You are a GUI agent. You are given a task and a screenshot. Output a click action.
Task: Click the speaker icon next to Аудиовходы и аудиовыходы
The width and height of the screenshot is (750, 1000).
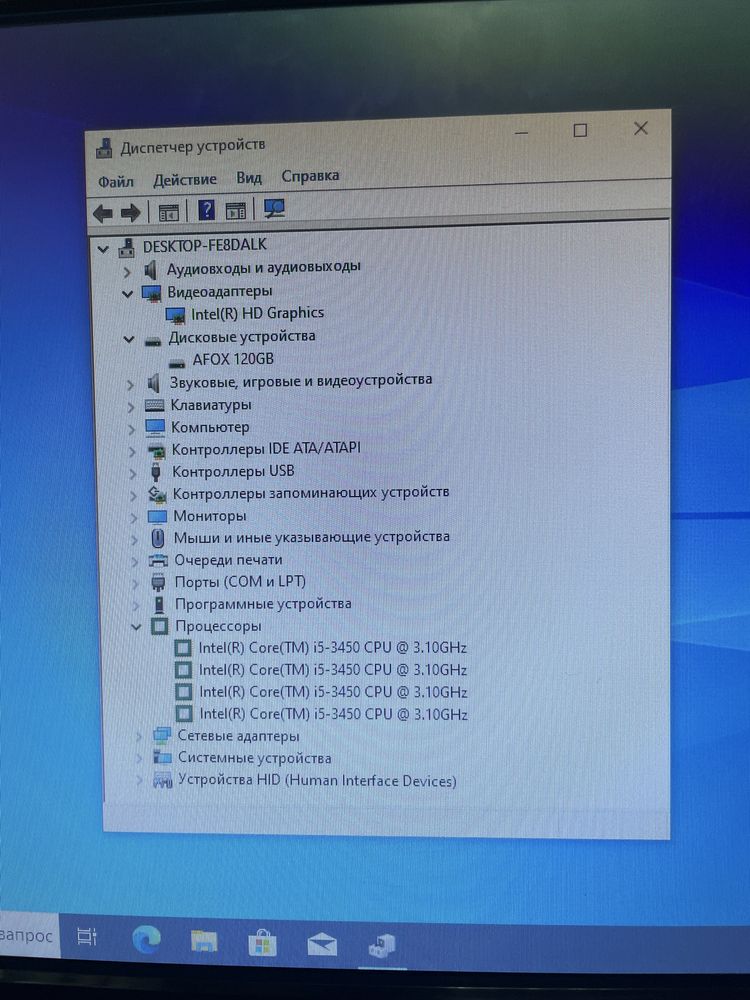pos(151,270)
